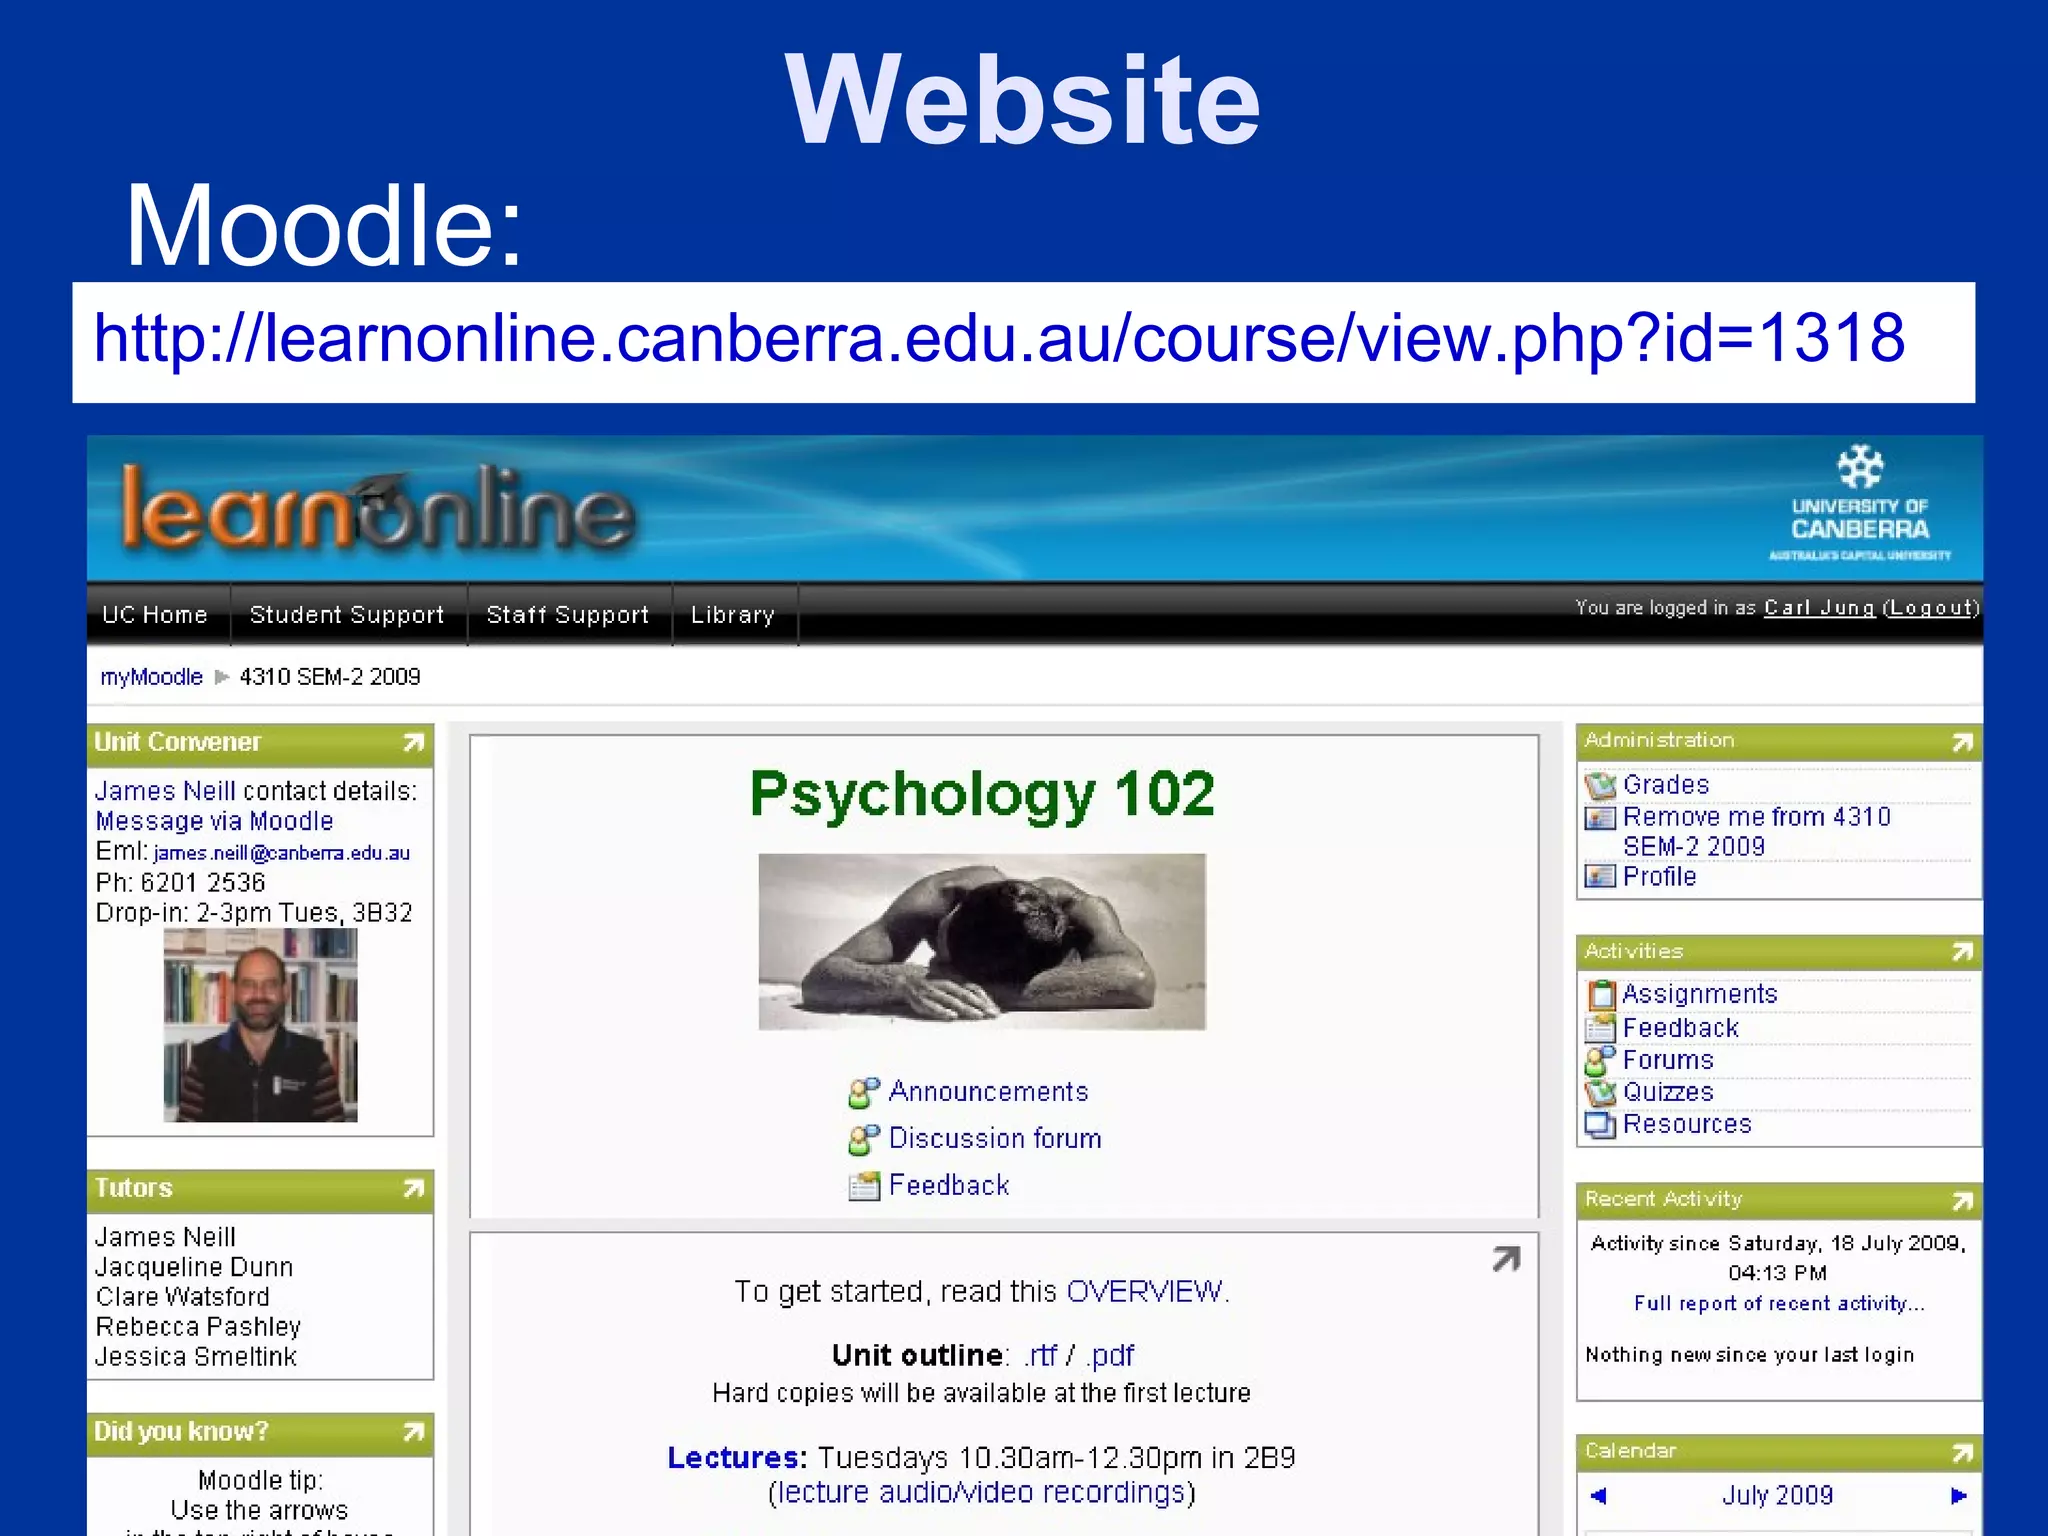The height and width of the screenshot is (1536, 2048).
Task: Click the Resources icon
Action: [x=1600, y=1125]
